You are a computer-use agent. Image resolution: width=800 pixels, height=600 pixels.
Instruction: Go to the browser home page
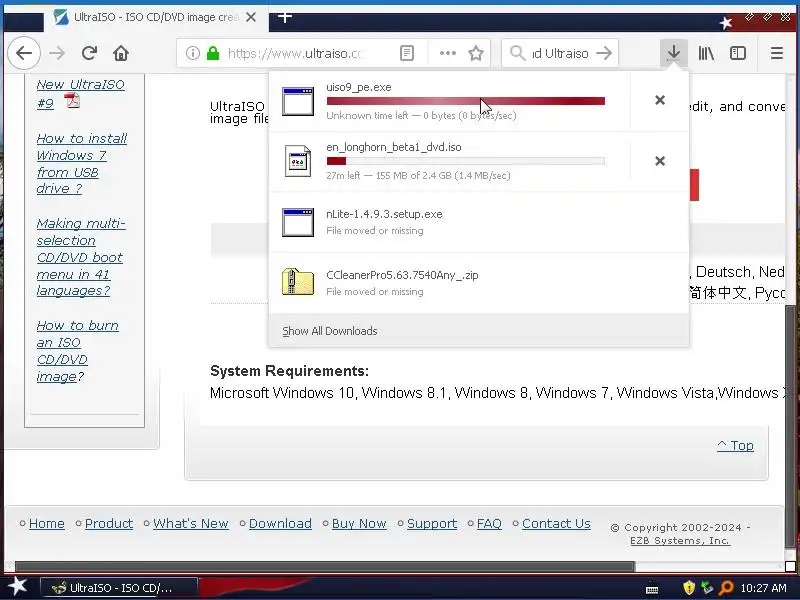(x=121, y=53)
